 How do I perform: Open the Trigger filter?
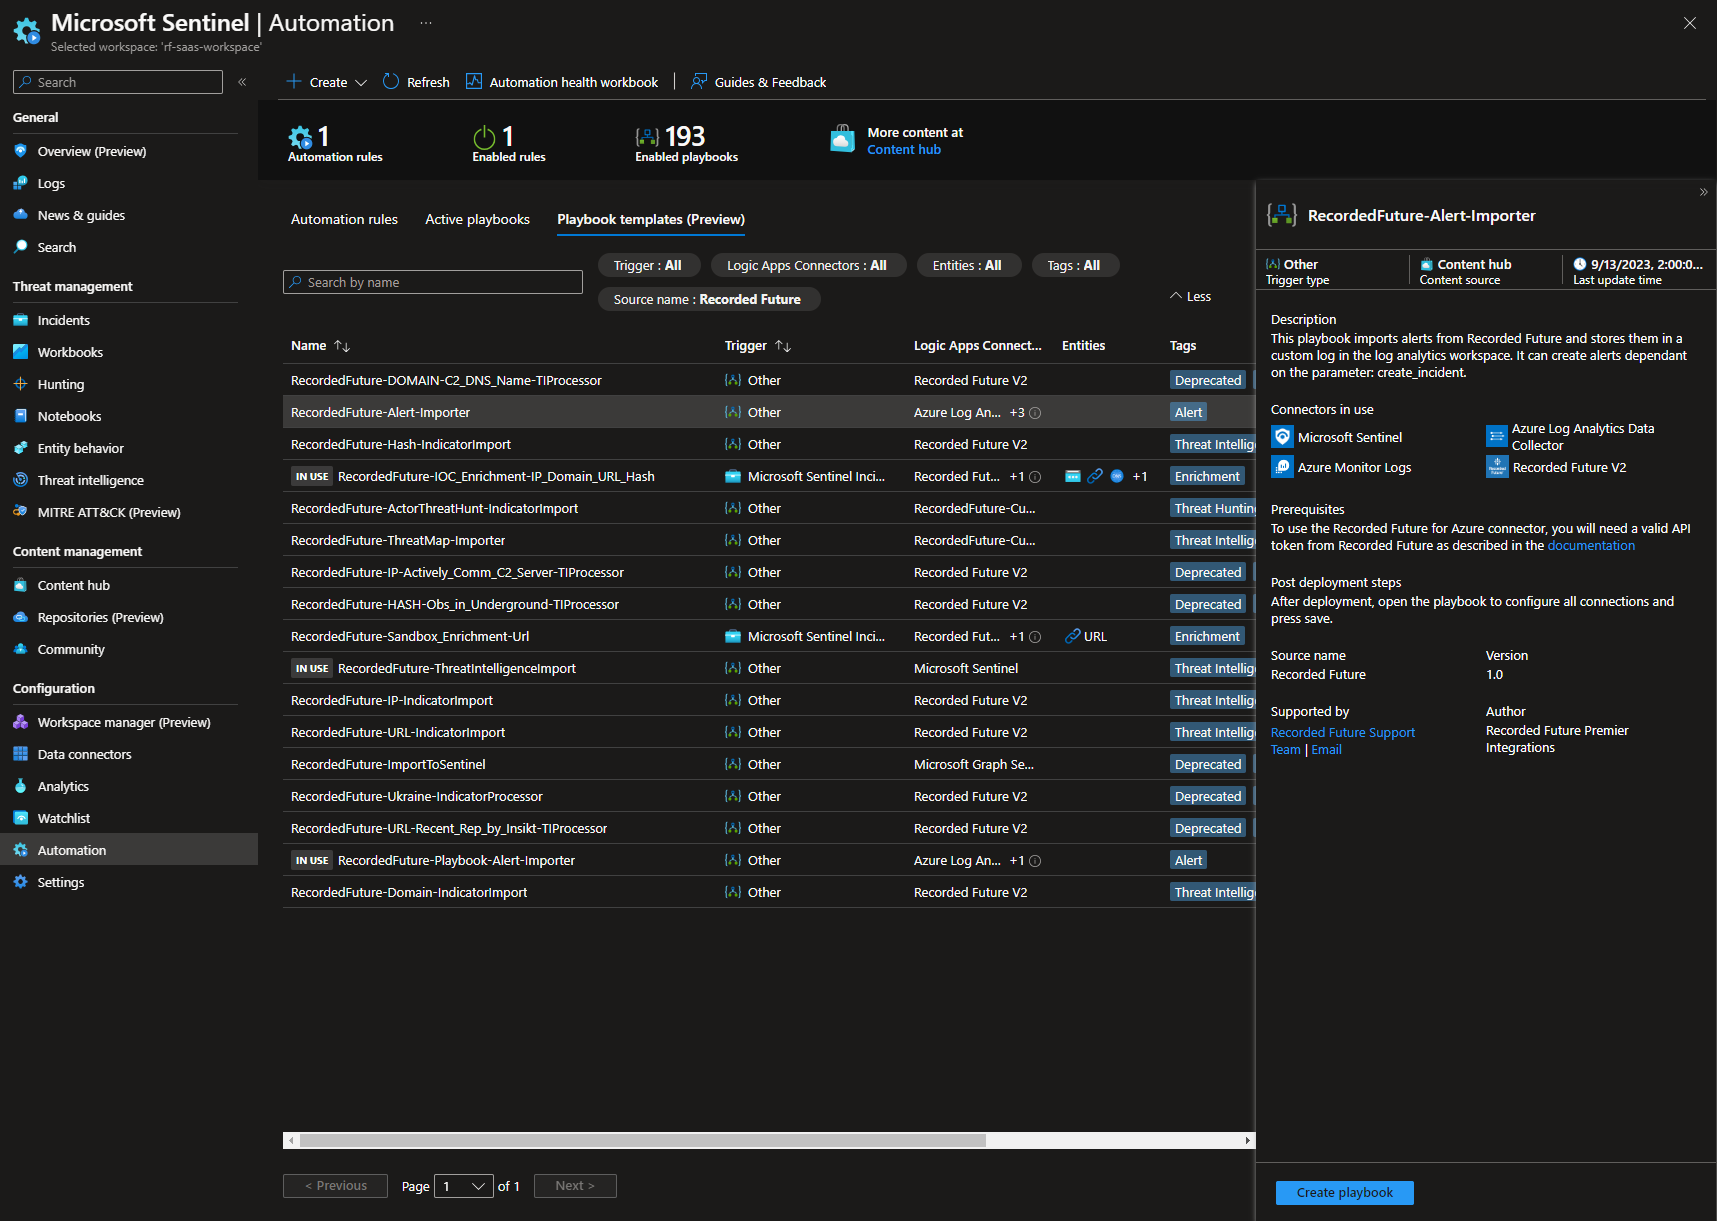pos(647,265)
